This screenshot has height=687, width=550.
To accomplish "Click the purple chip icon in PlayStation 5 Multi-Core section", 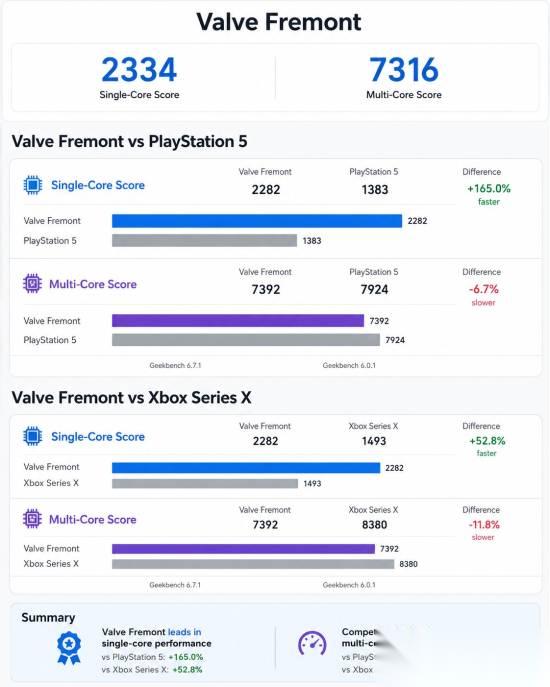I will pyautogui.click(x=32, y=284).
